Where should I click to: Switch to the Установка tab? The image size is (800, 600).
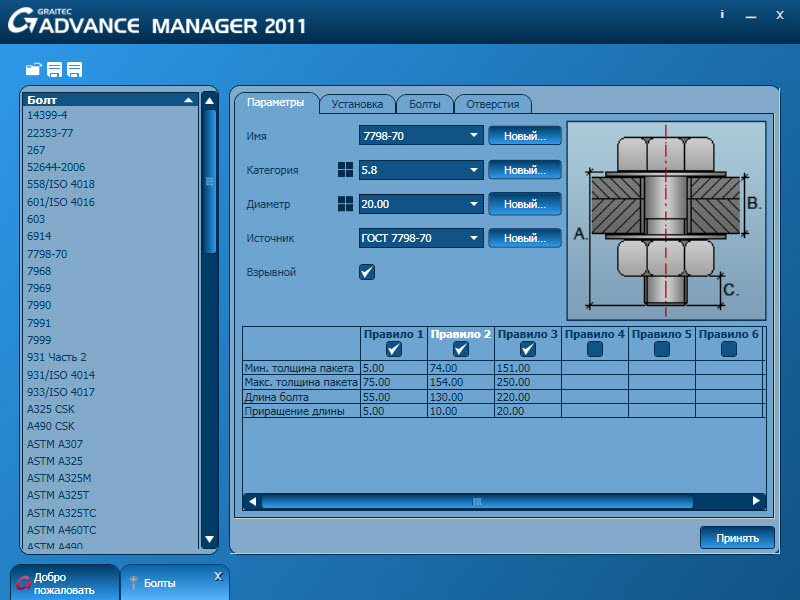(357, 104)
